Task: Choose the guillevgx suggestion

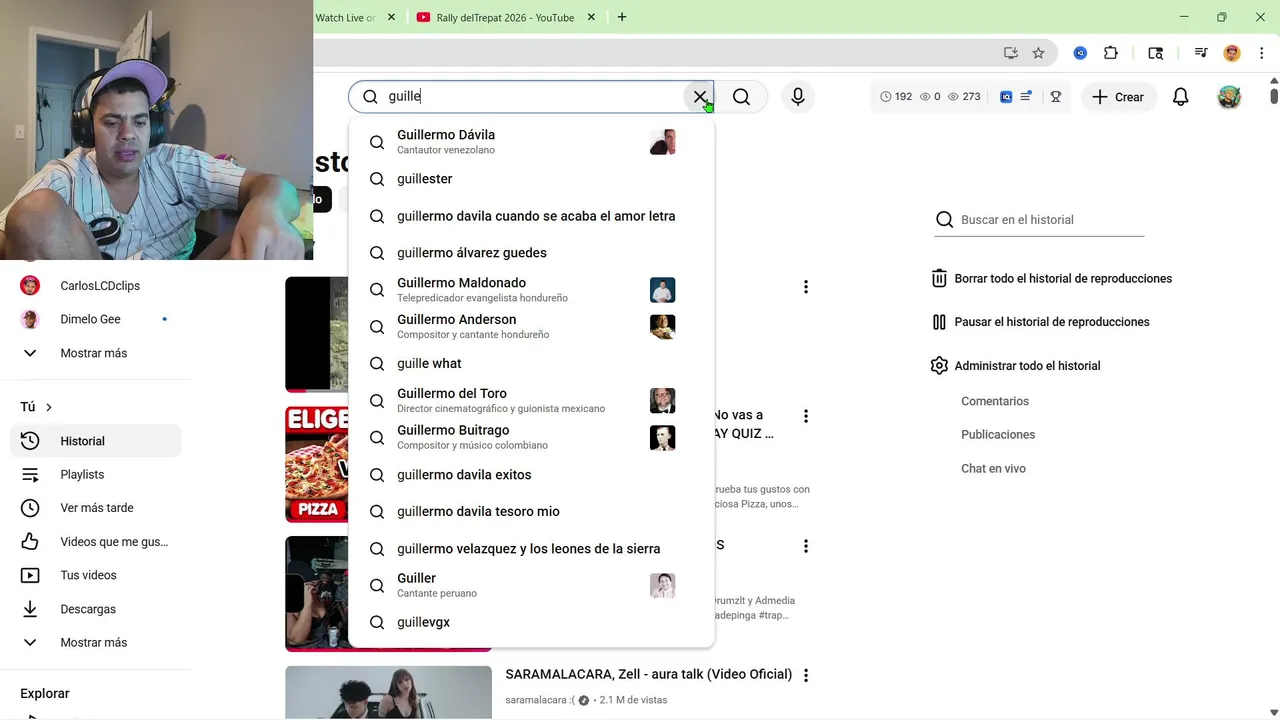Action: 531,622
